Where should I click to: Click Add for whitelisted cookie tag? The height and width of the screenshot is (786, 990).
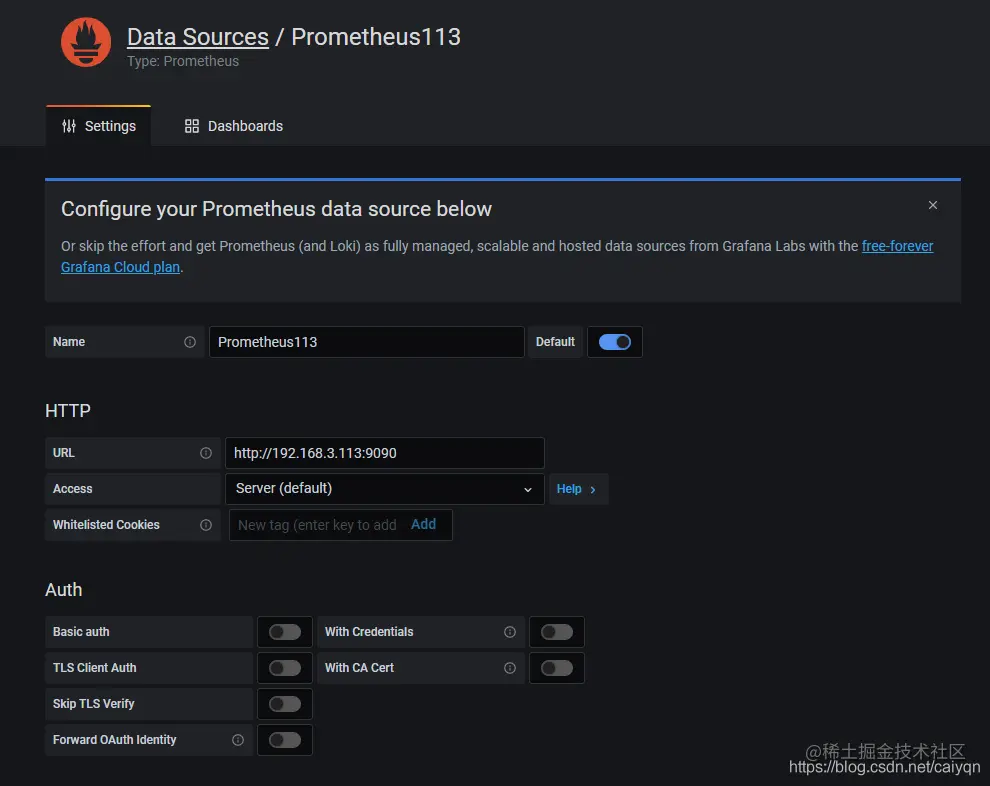[x=423, y=524]
